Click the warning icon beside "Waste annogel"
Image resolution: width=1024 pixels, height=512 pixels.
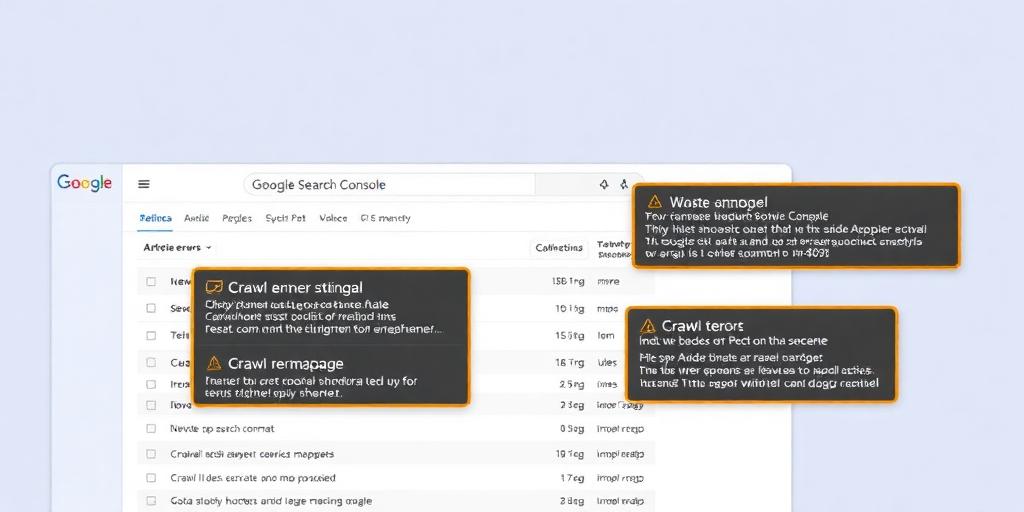655,202
